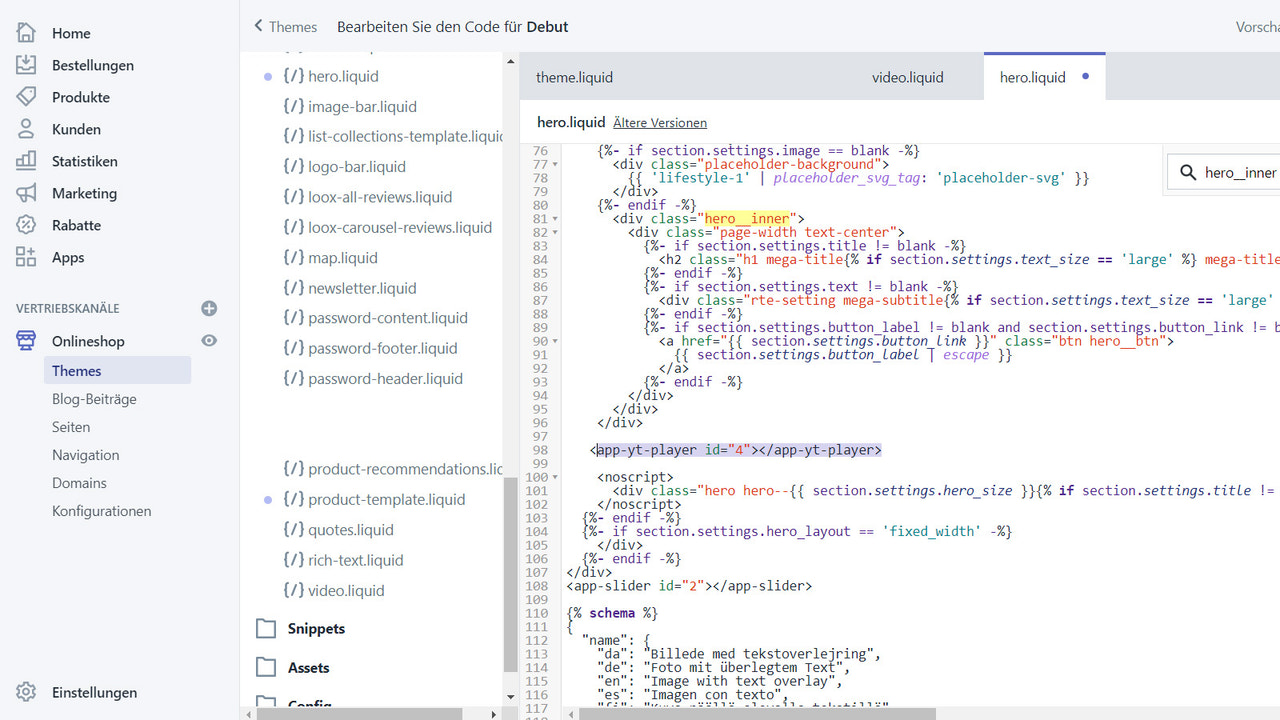Open product-template.liquid in the file list
Screen dimensions: 1280x720
386,499
